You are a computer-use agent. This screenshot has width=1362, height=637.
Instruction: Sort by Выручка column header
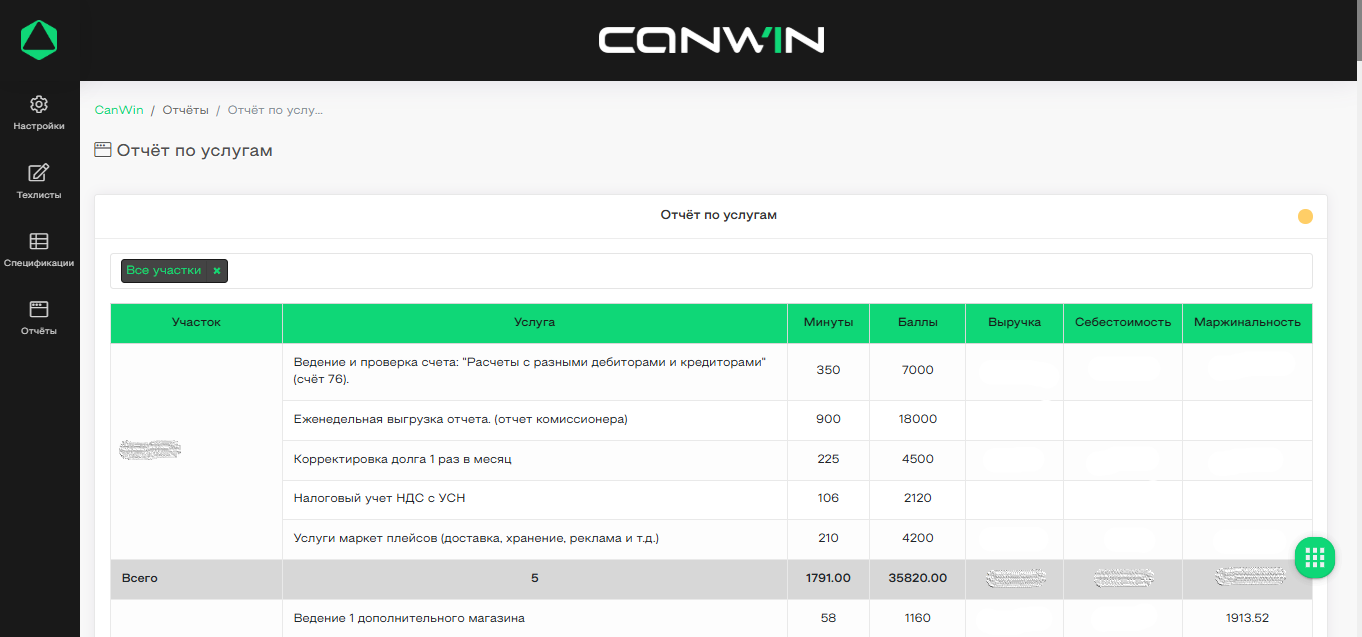click(1014, 322)
